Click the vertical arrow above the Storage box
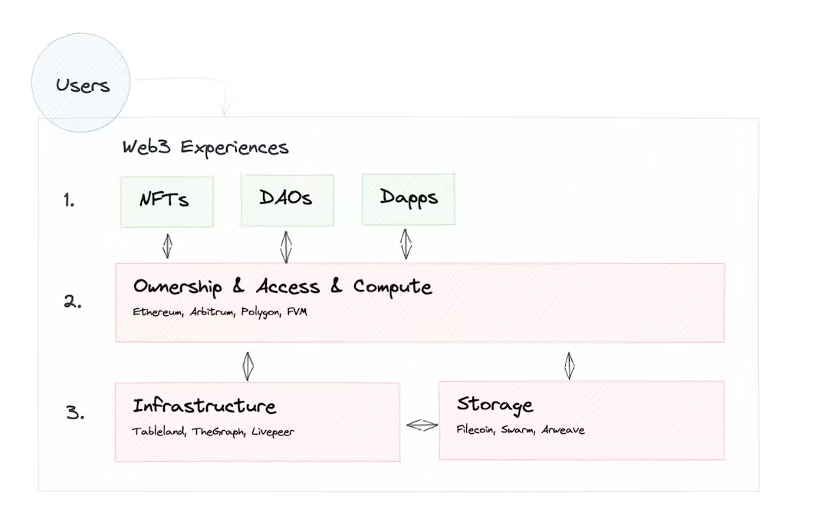Screen dimensions: 828x532 (569, 365)
